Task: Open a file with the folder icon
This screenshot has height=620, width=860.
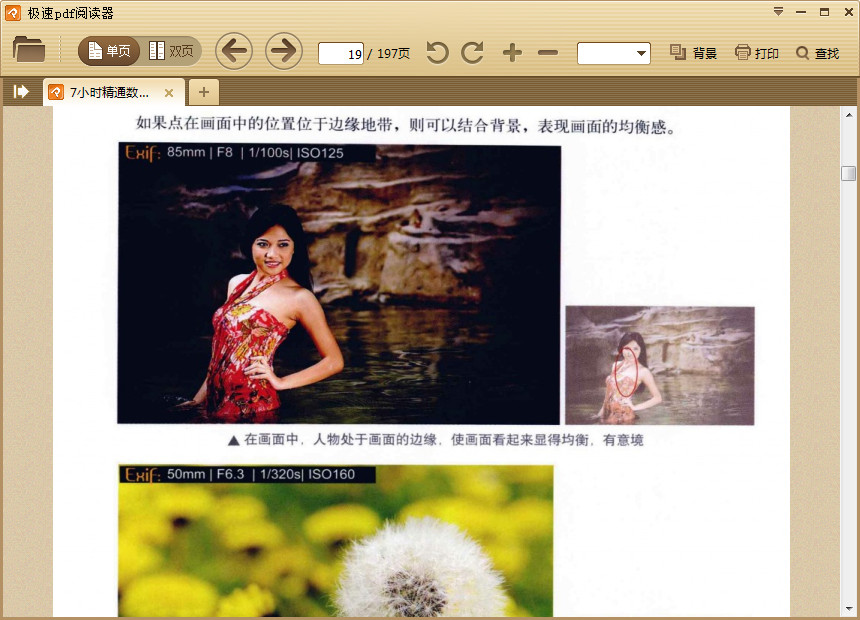Action: (x=29, y=50)
